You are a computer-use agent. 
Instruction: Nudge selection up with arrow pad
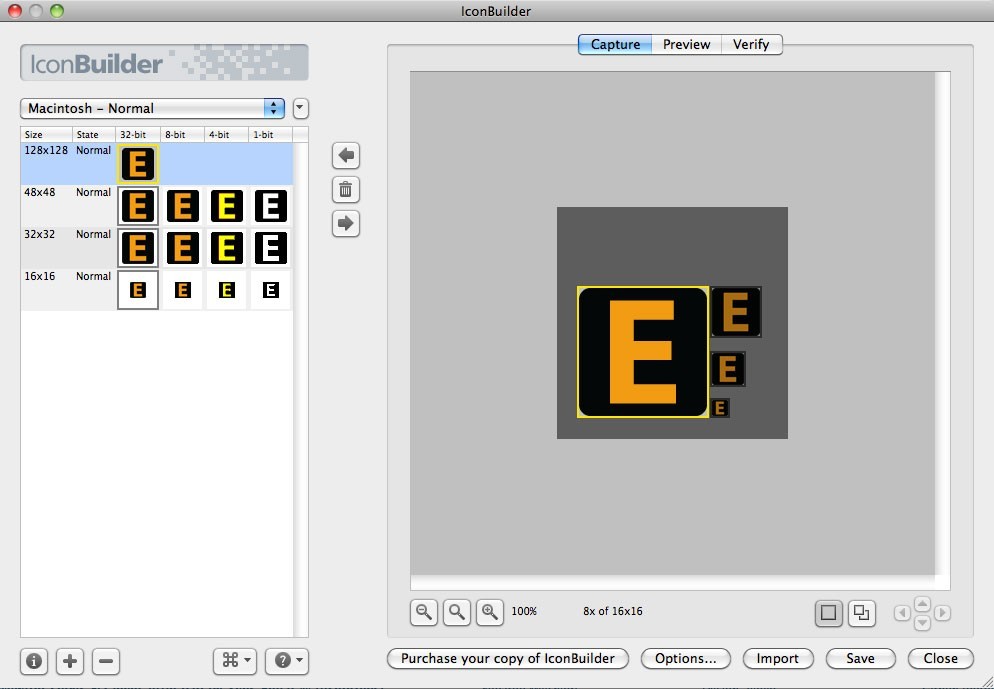click(922, 603)
